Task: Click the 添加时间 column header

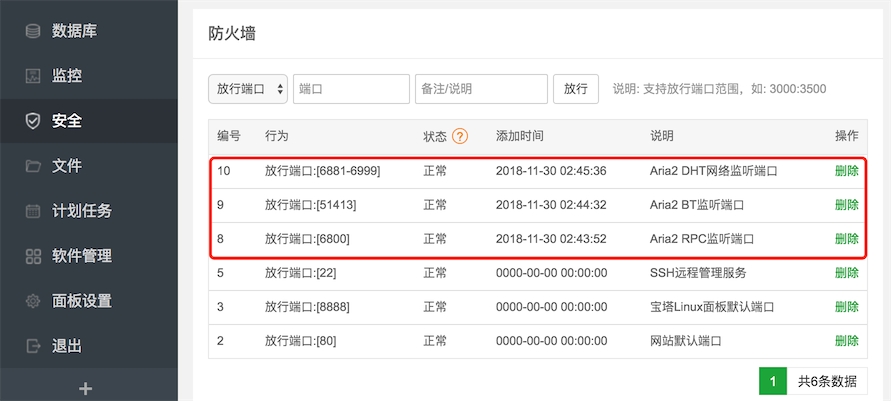Action: tap(519, 136)
